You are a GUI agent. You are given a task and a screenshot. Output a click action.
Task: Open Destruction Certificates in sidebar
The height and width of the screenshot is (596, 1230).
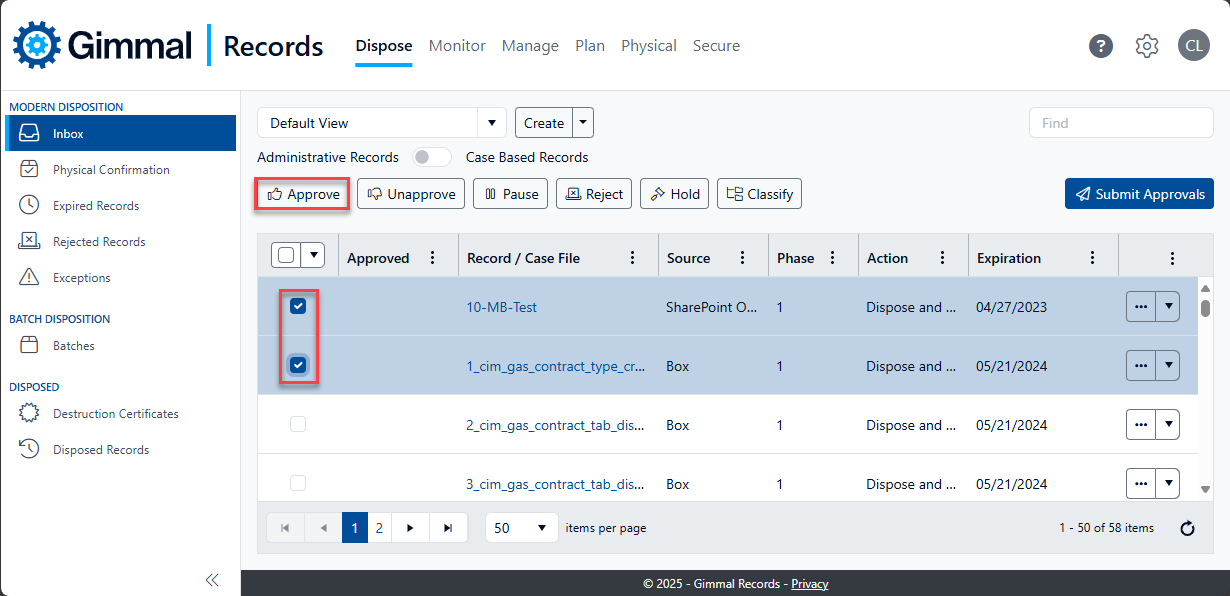115,414
